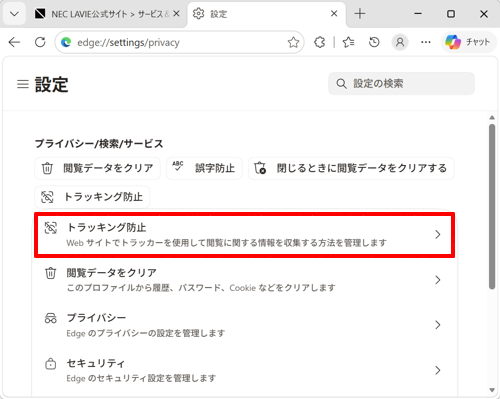Close the 設定 tab
The width and height of the screenshot is (500, 399).
pos(334,14)
